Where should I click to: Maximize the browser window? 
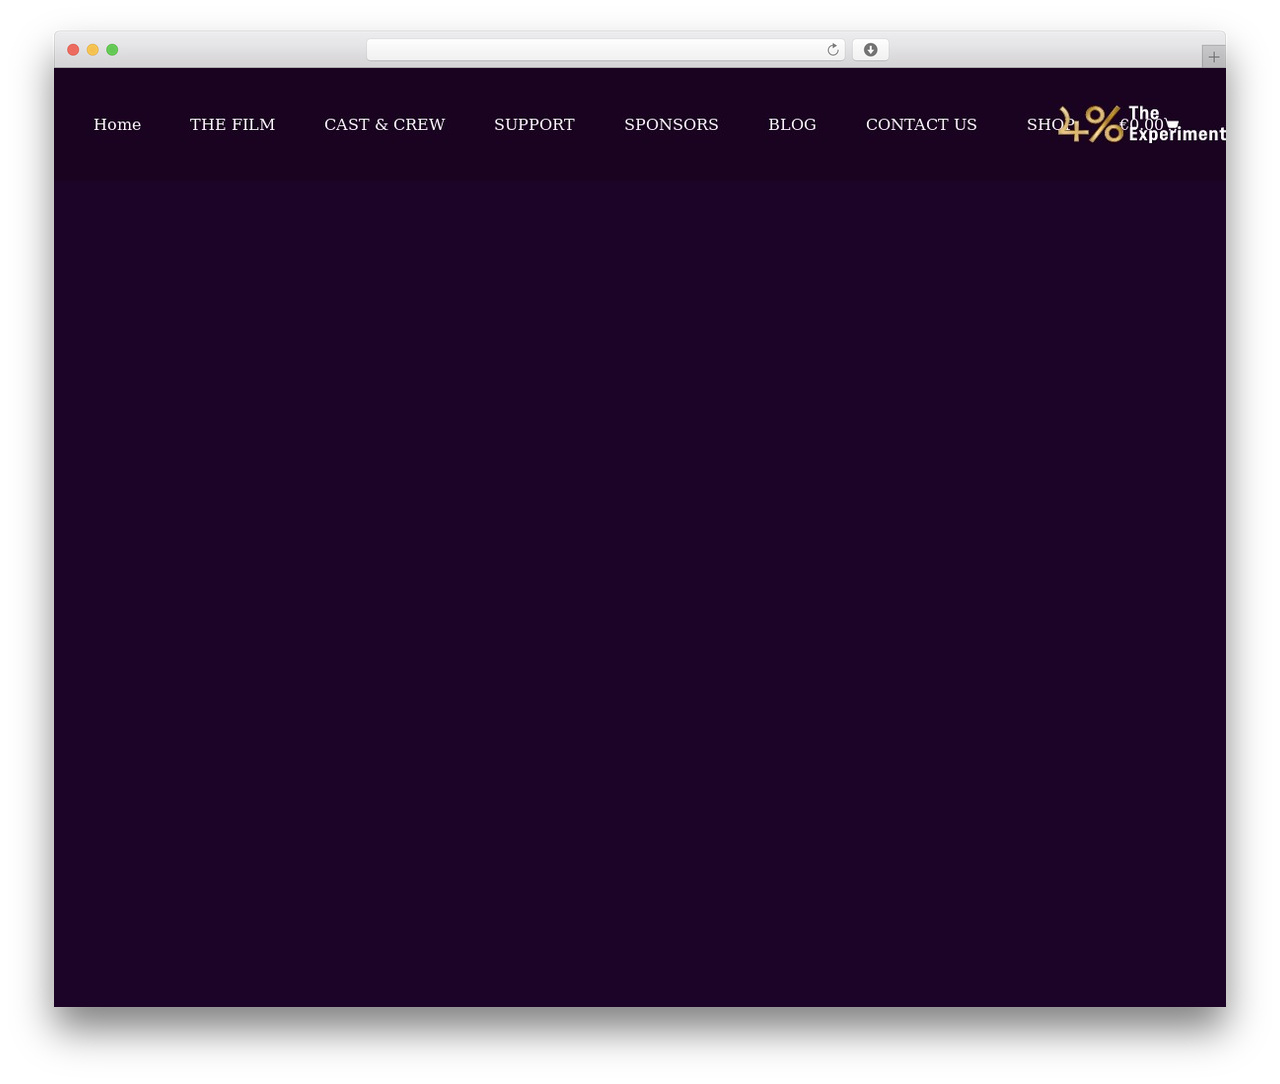tap(112, 50)
